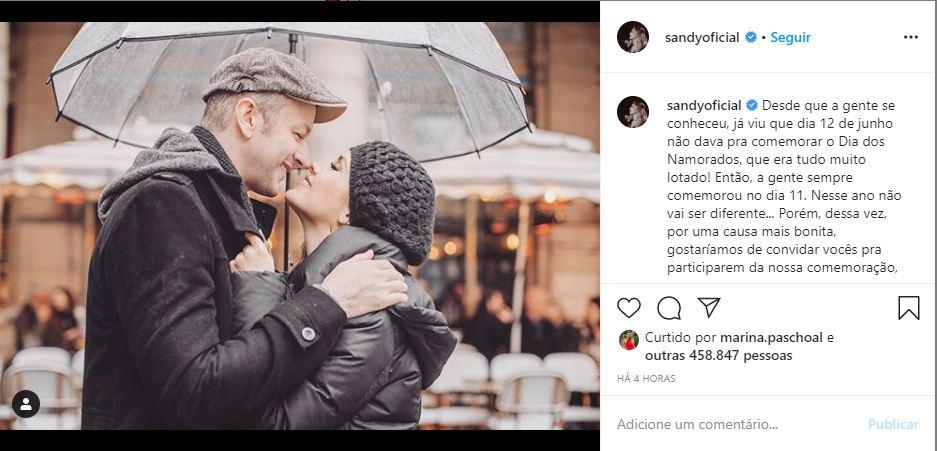Click the verified badge next to the header username

point(751,37)
